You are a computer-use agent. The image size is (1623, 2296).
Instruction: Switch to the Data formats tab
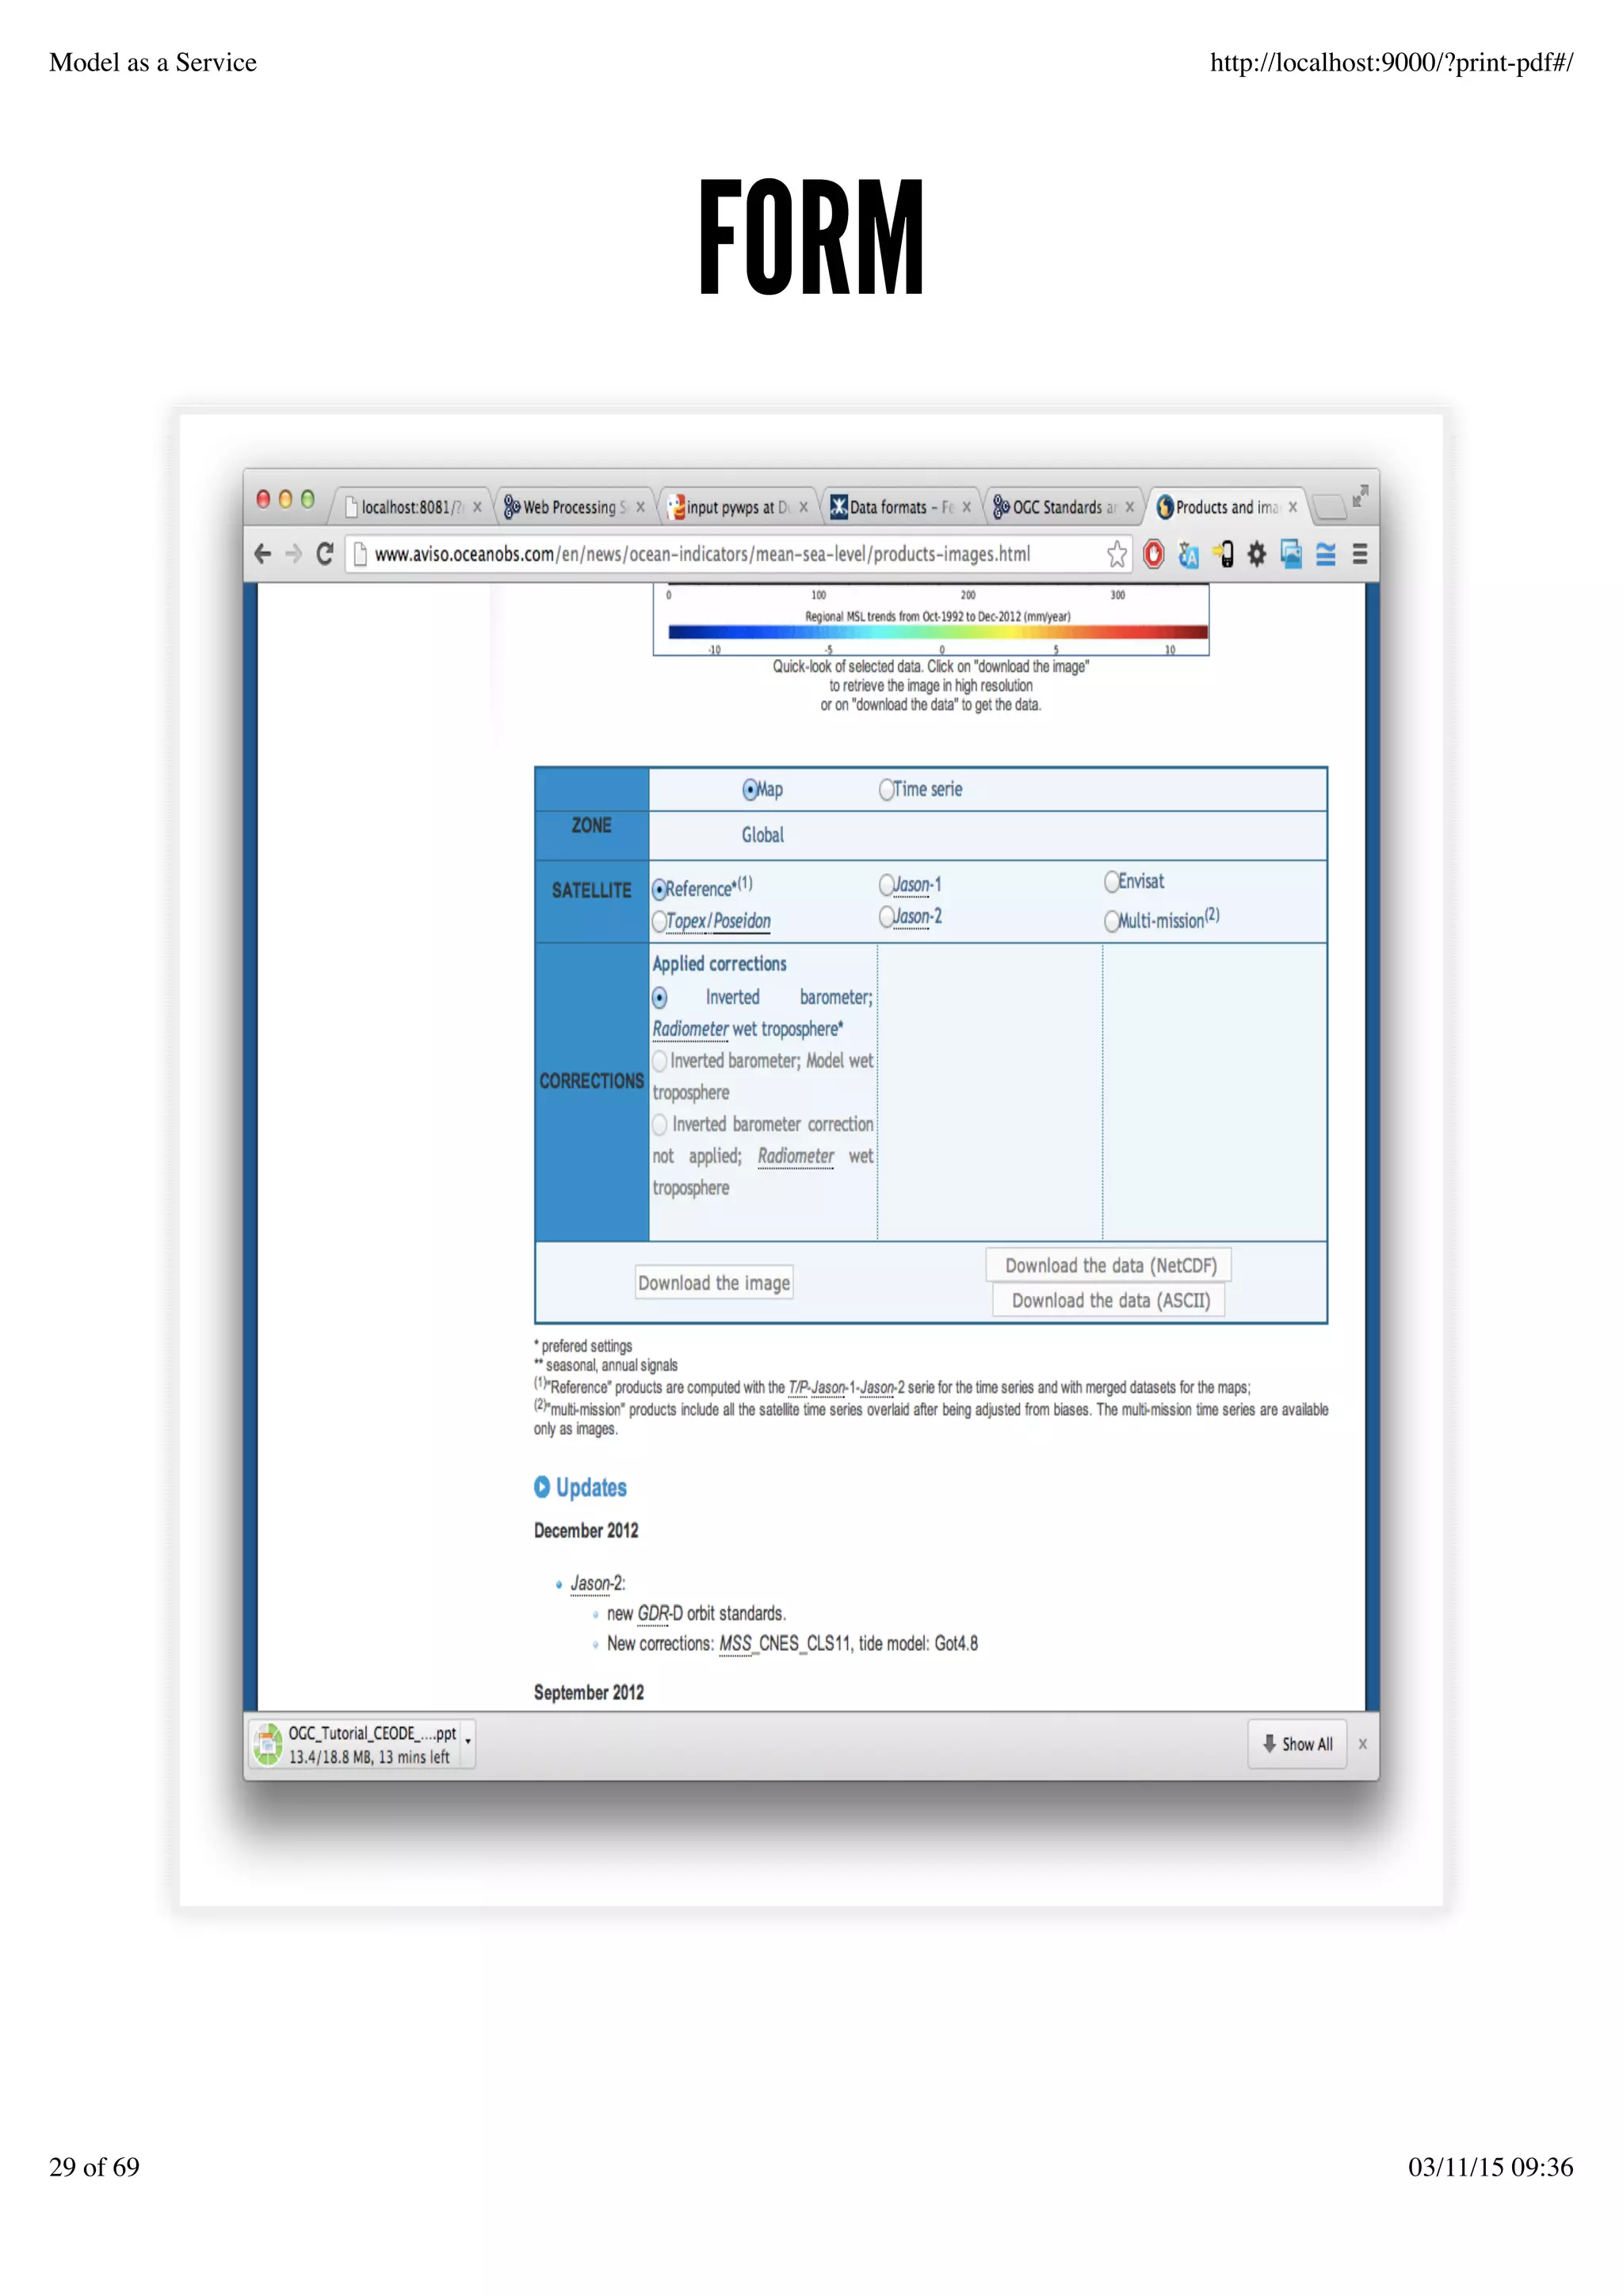[901, 507]
